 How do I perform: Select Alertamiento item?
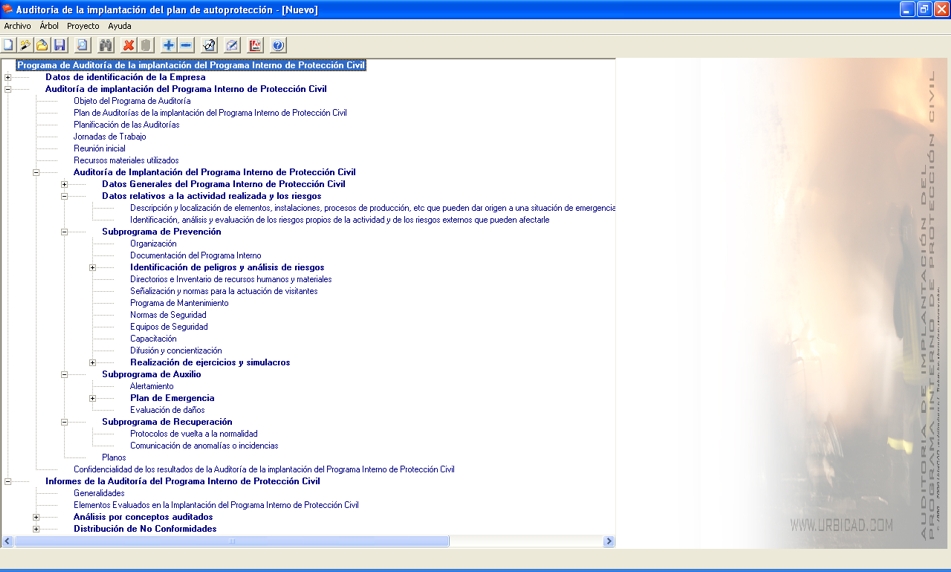(x=152, y=386)
